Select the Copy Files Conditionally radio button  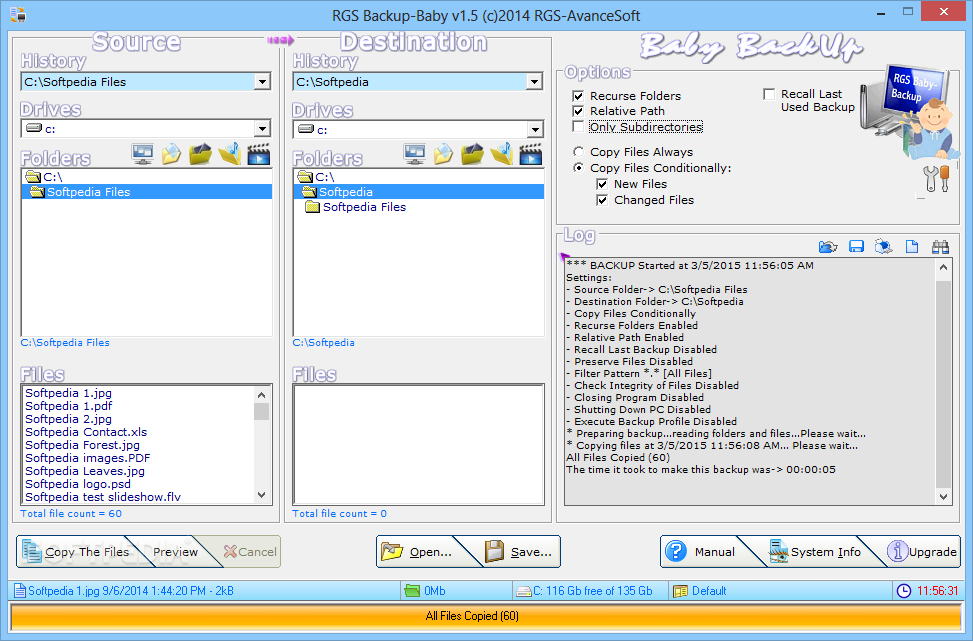(x=578, y=168)
